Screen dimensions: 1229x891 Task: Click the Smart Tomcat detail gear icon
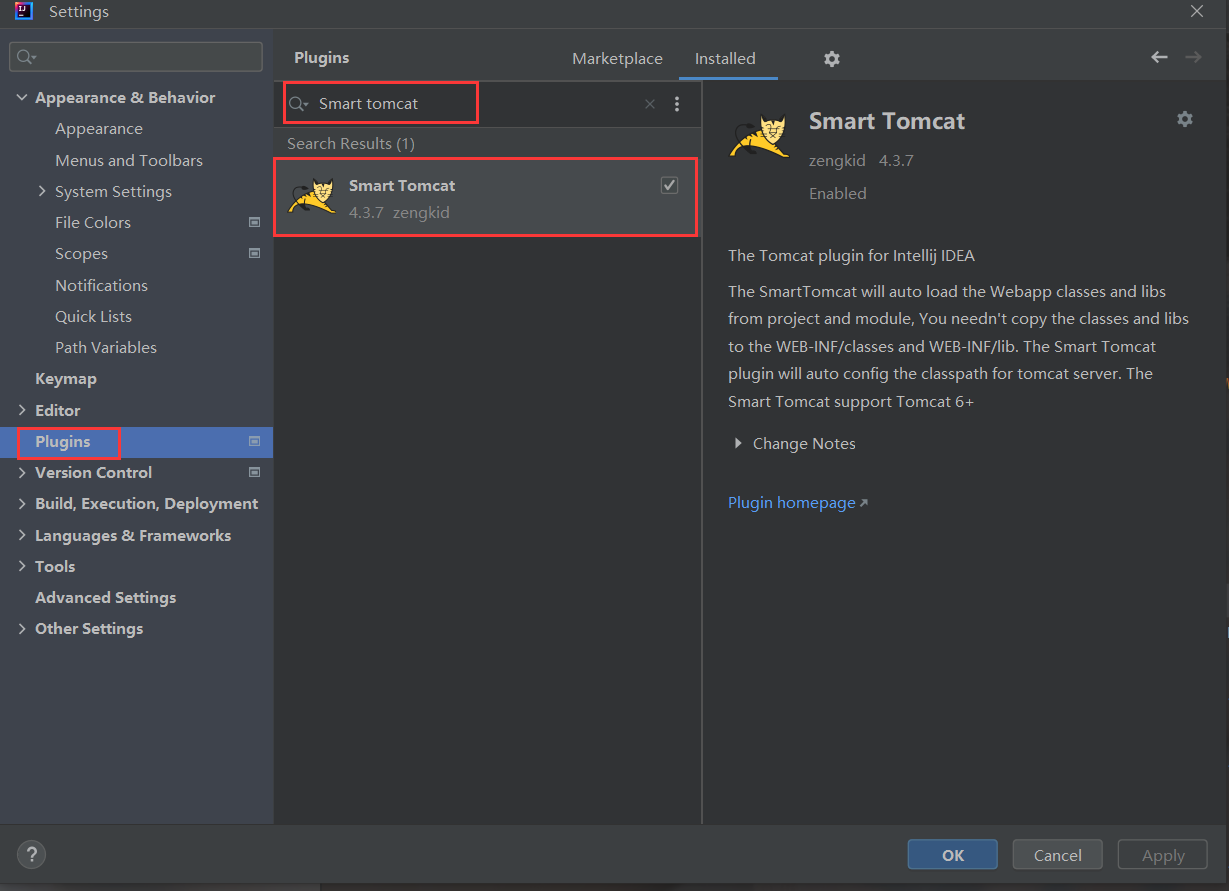tap(1185, 119)
